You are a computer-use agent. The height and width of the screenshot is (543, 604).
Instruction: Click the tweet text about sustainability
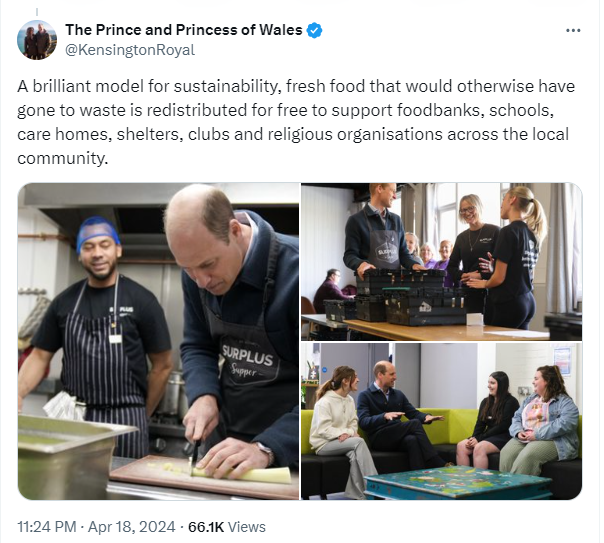pyautogui.click(x=296, y=122)
